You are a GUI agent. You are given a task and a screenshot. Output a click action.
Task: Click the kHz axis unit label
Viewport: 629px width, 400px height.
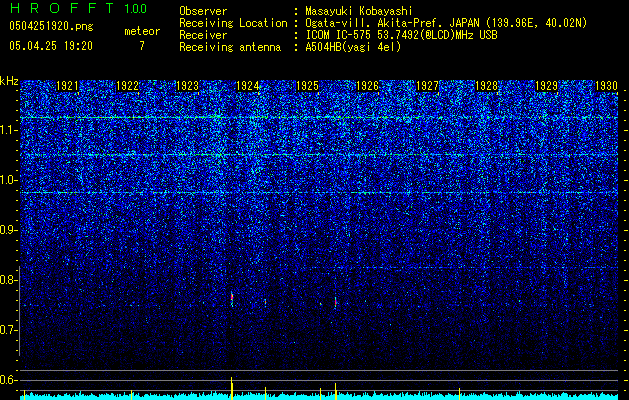(9, 81)
